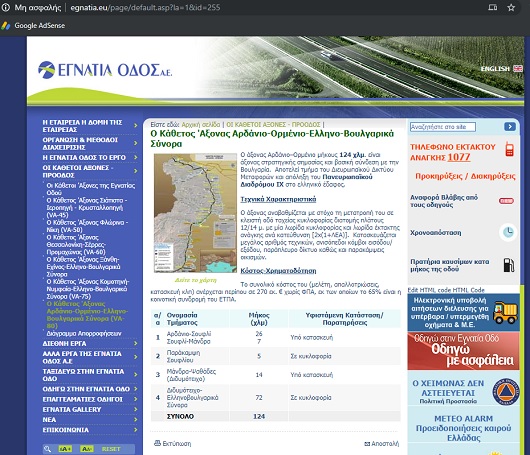
Task: Click arrow next to ΕΠΙΚΟΙΝΩΝΙΑ
Action: (136, 430)
